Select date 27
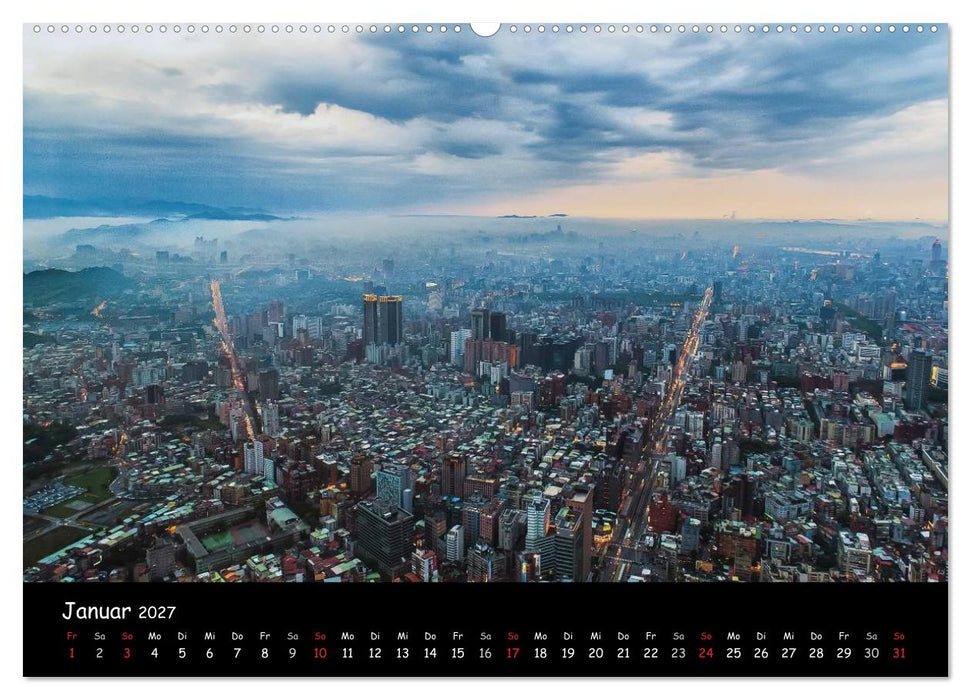Viewport: 971px width, 700px height. (x=789, y=653)
